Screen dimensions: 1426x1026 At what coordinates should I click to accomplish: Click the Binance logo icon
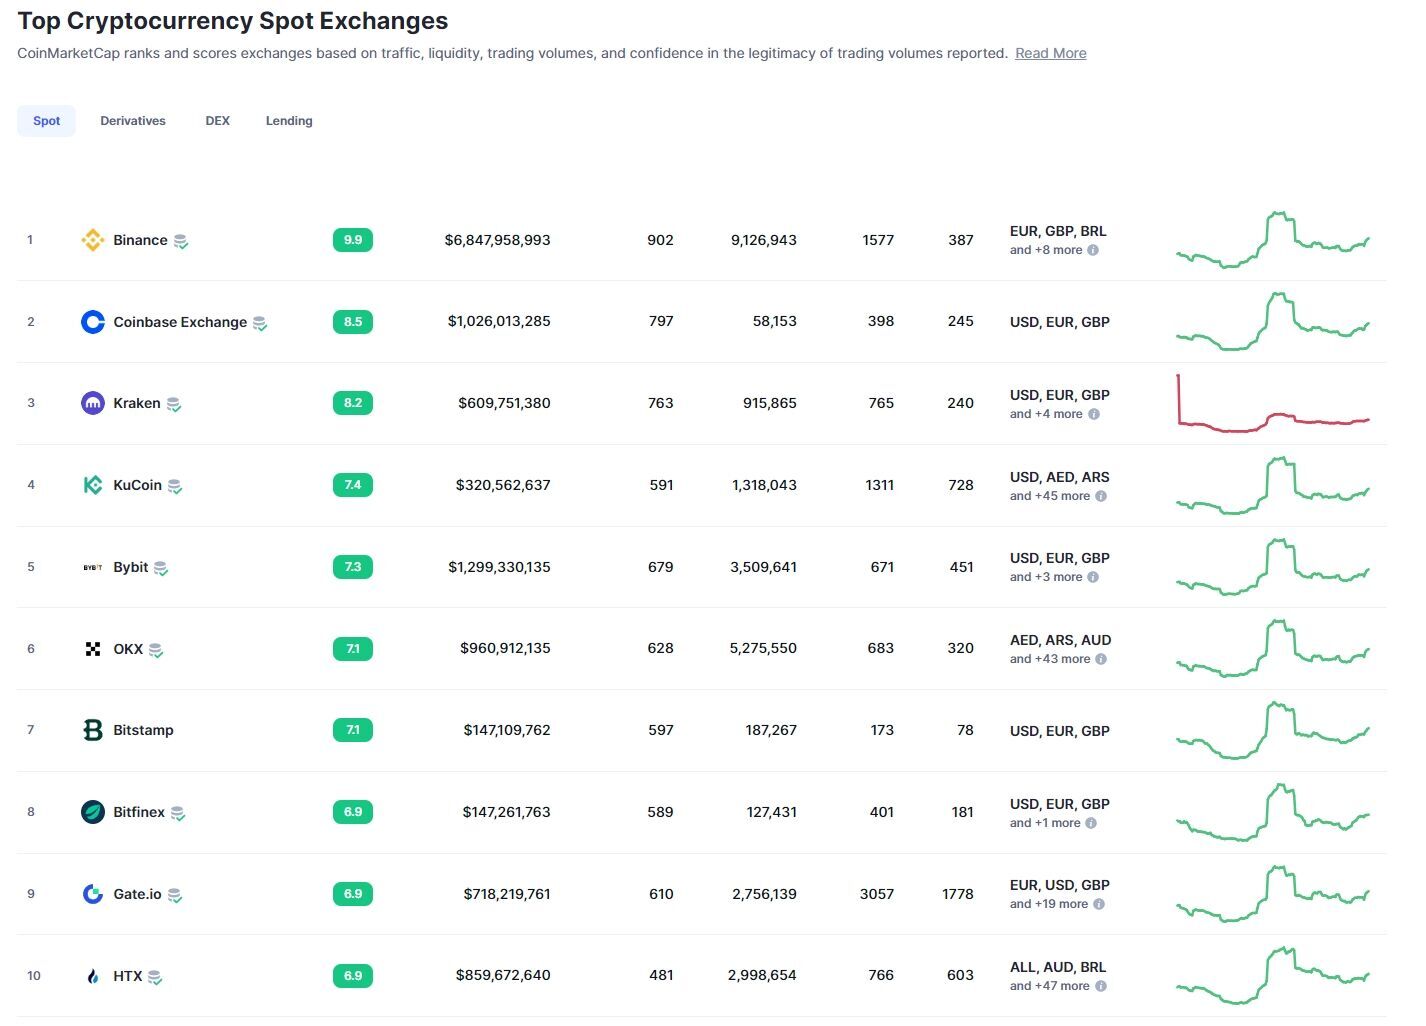pyautogui.click(x=92, y=240)
